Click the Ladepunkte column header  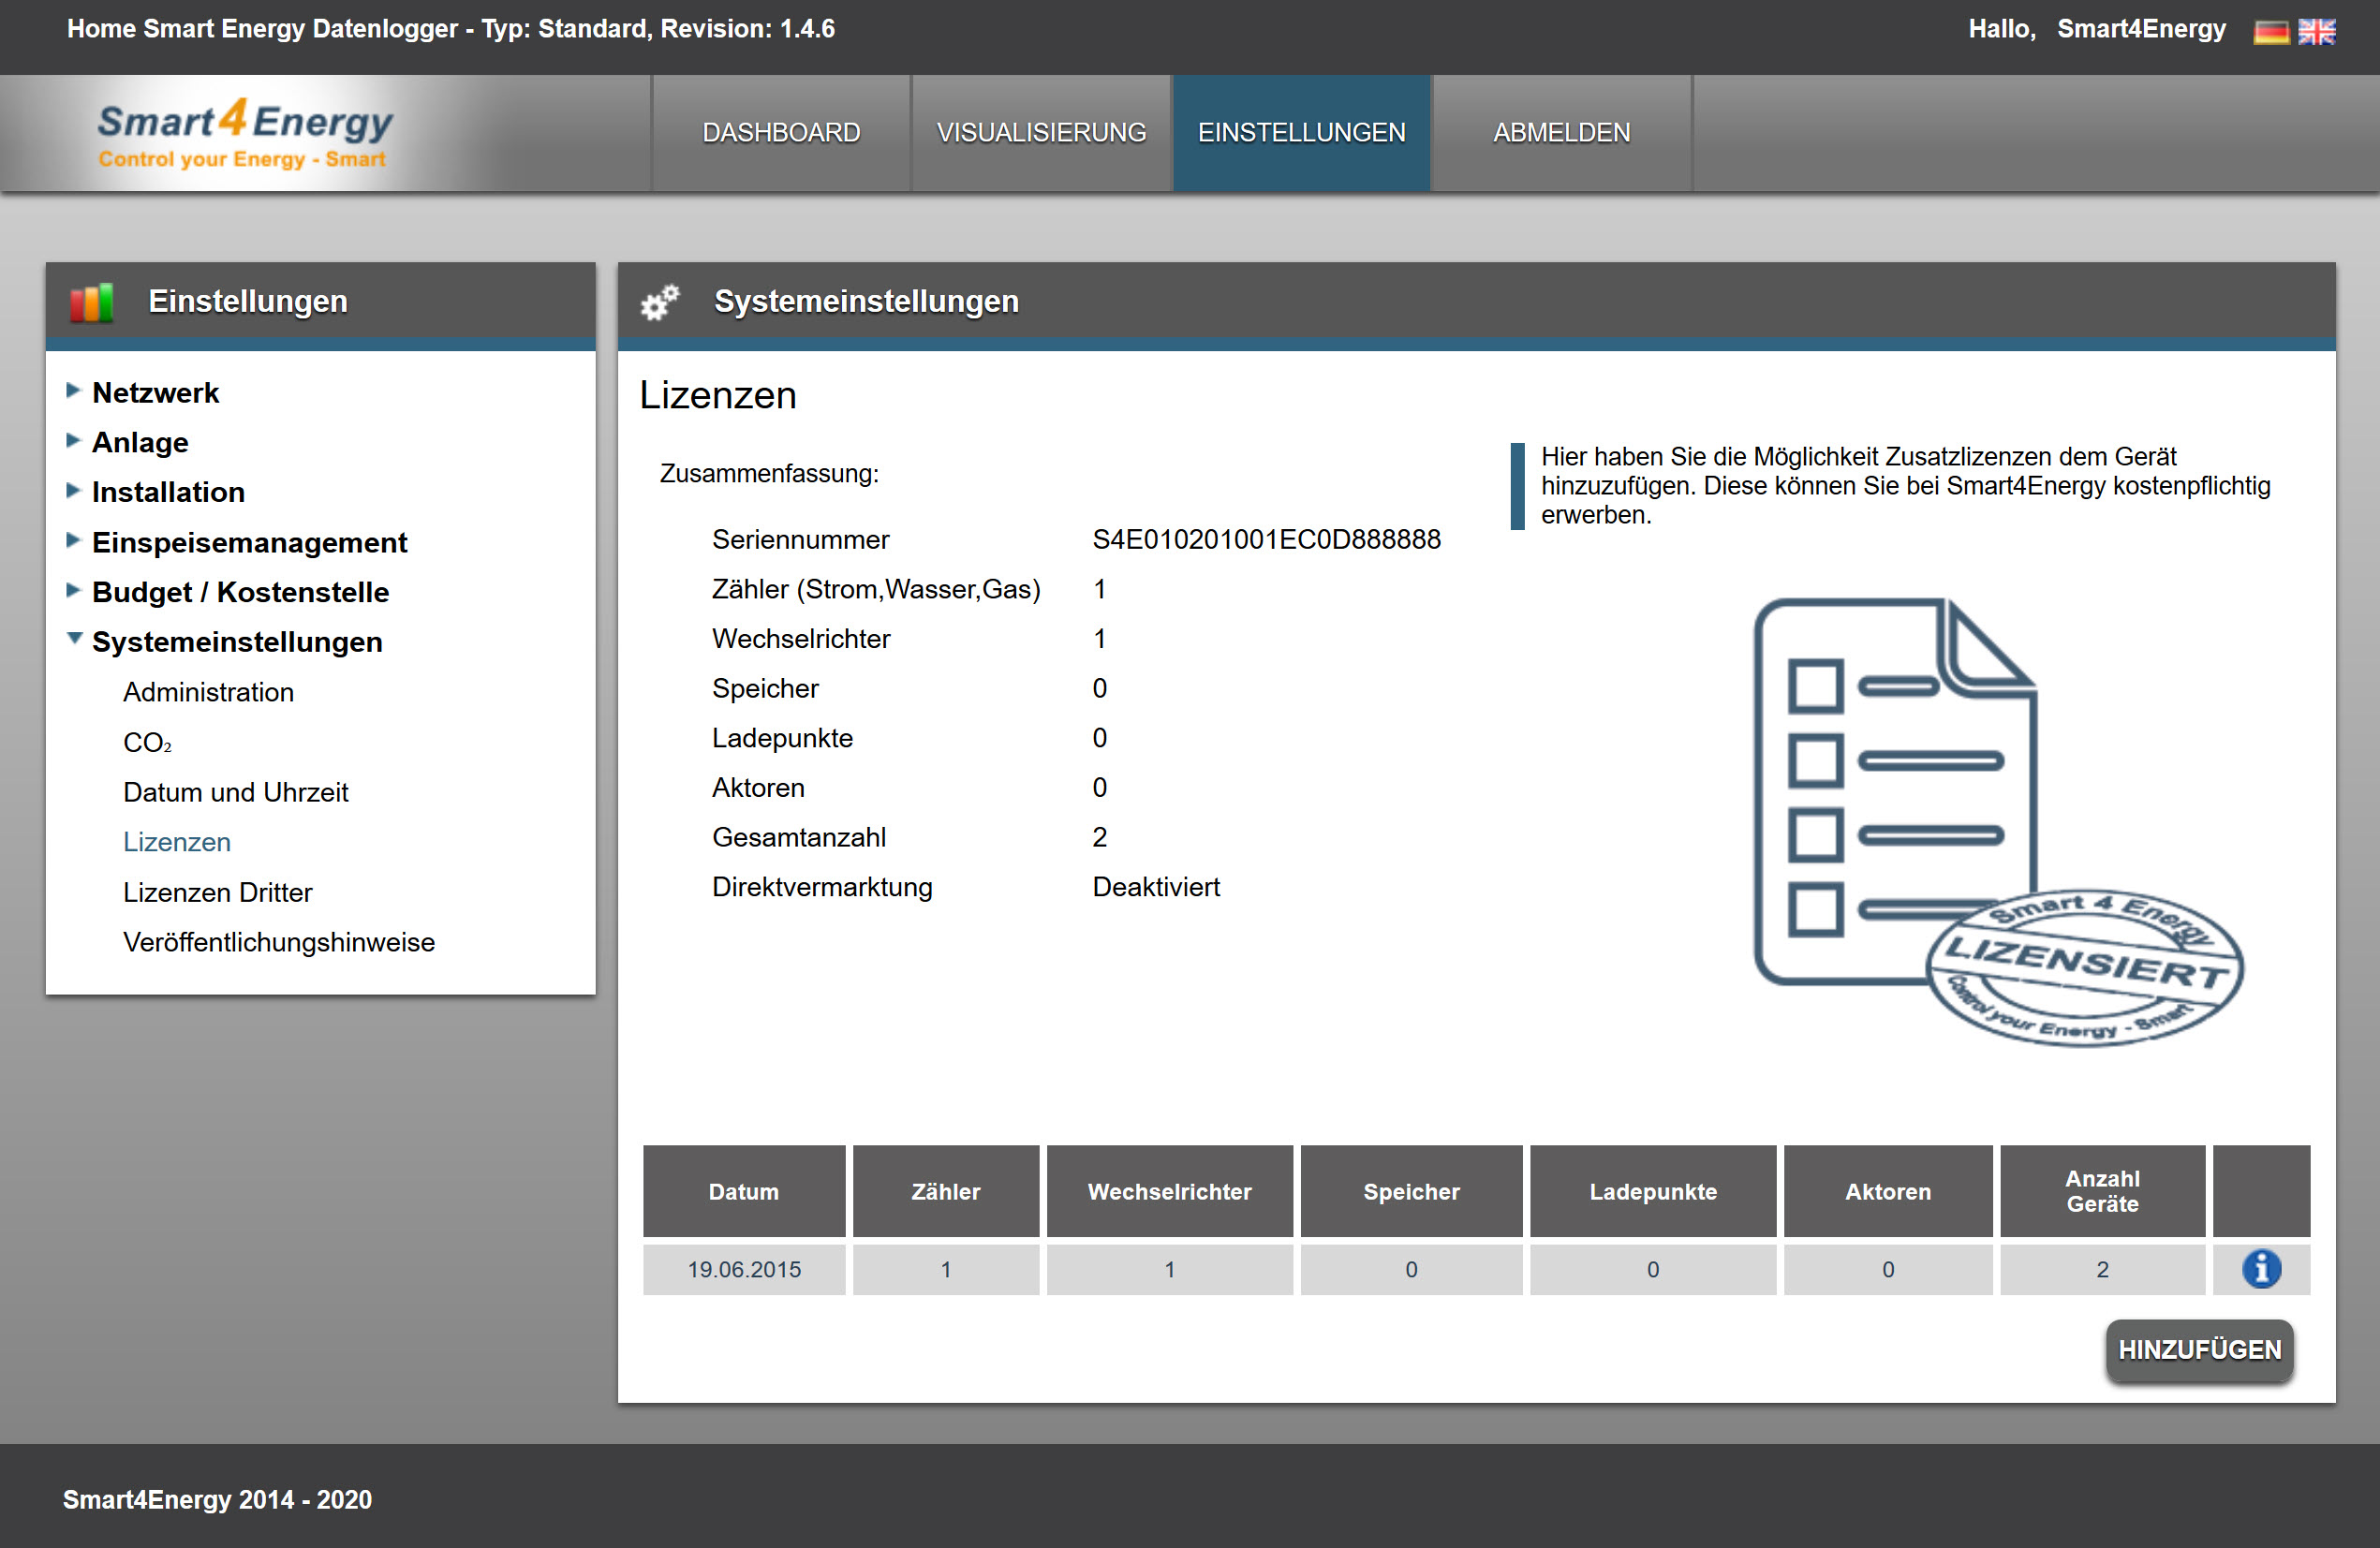pyautogui.click(x=1652, y=1191)
